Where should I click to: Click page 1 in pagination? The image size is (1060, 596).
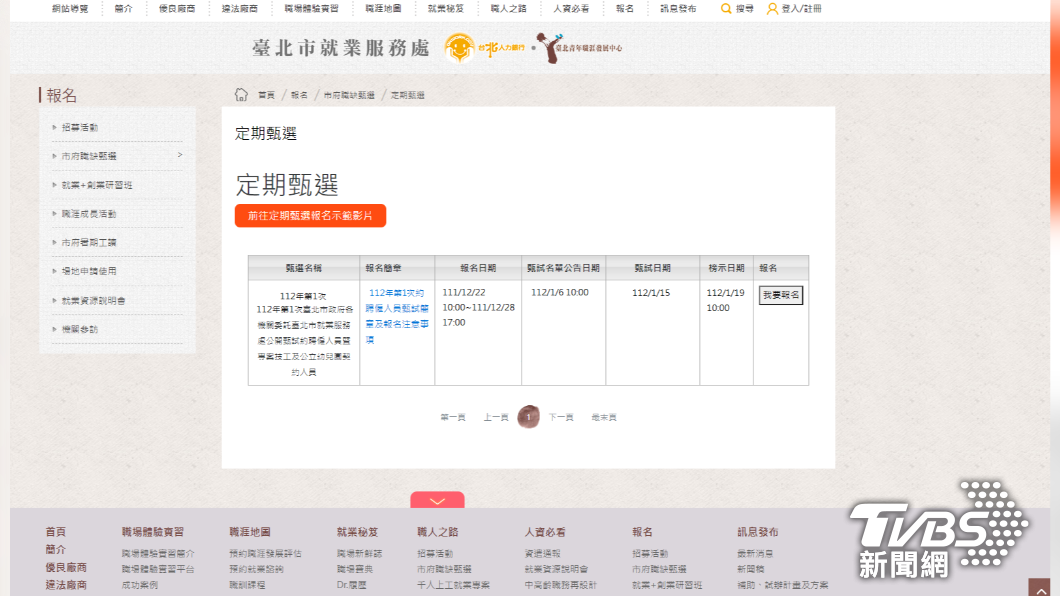[529, 417]
